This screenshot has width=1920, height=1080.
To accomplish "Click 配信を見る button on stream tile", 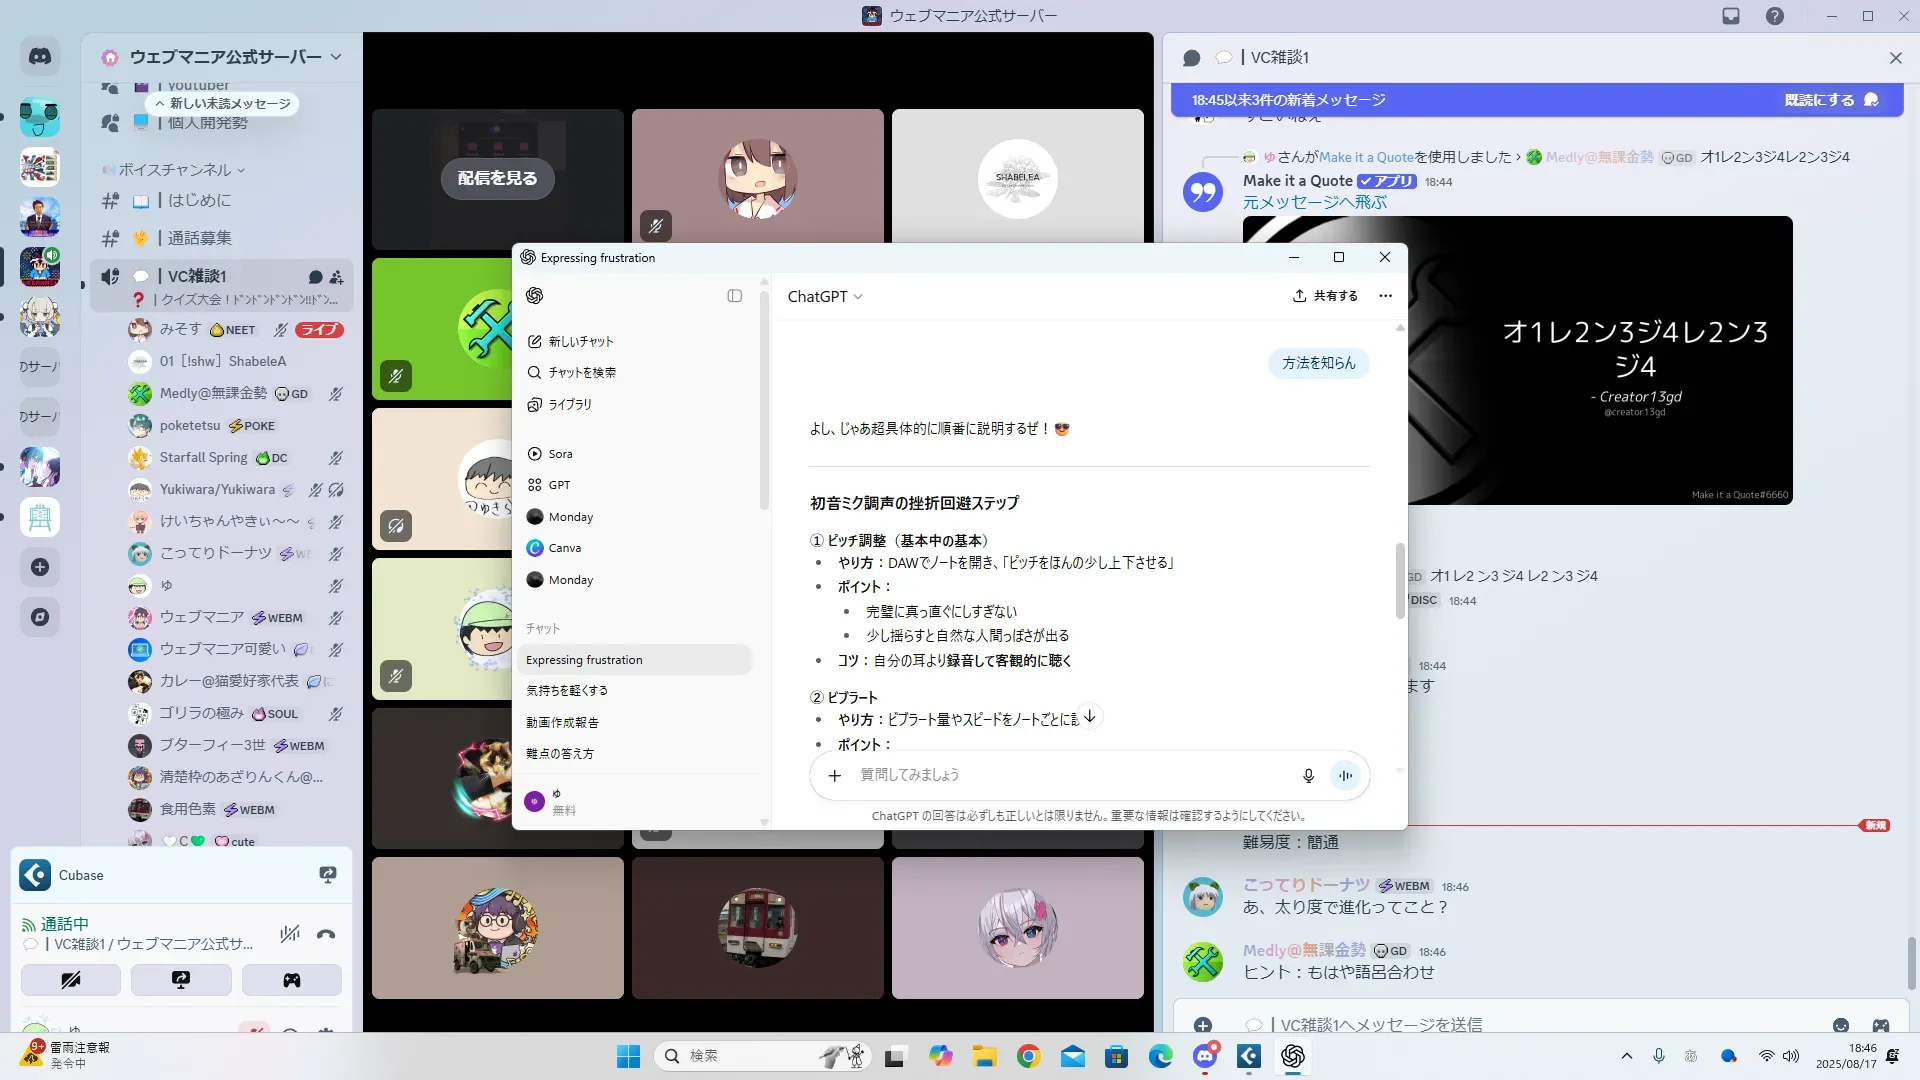I will point(497,178).
